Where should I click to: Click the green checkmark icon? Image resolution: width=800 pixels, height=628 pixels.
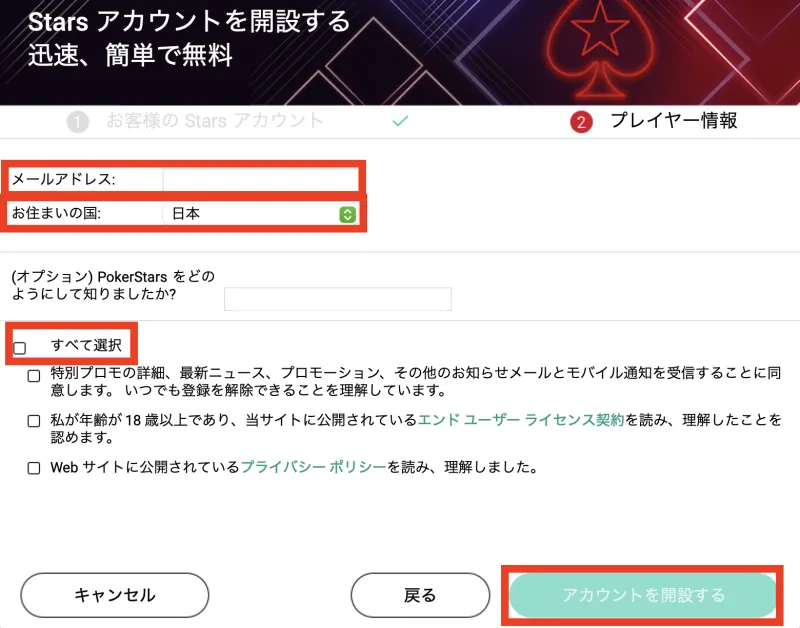pyautogui.click(x=400, y=121)
